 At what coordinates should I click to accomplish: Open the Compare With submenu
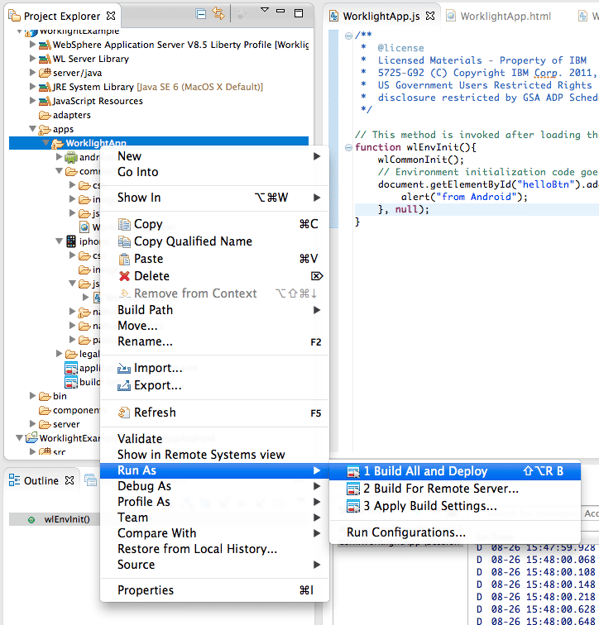[x=214, y=533]
